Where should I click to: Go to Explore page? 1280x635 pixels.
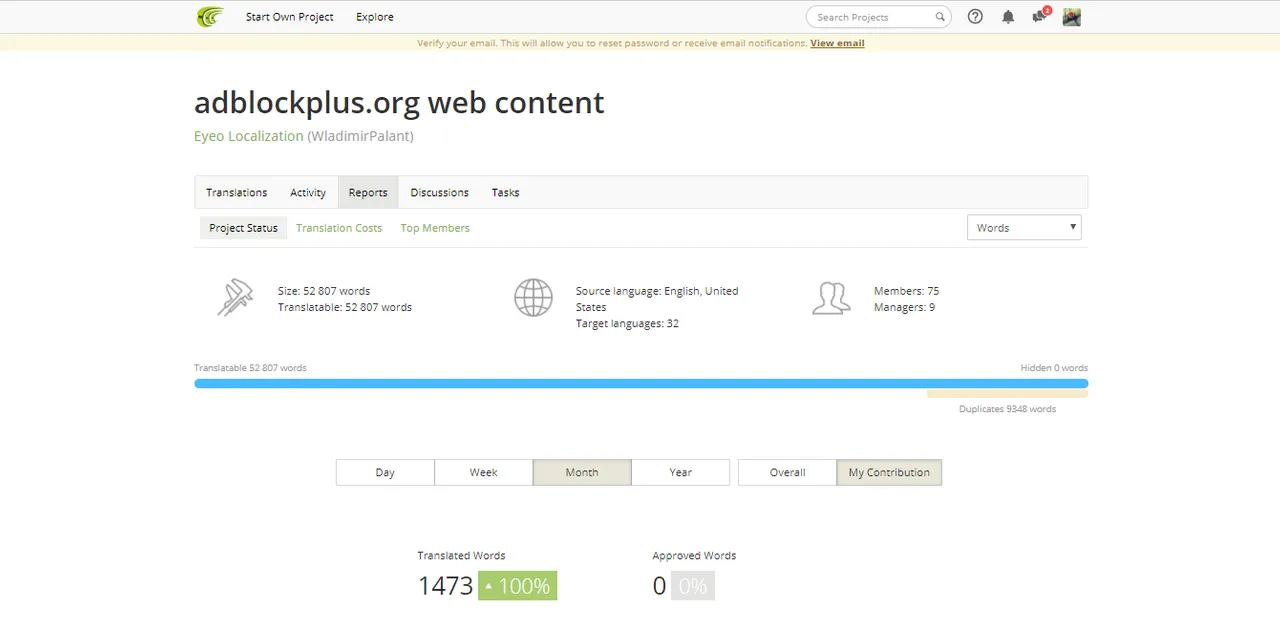click(x=375, y=17)
